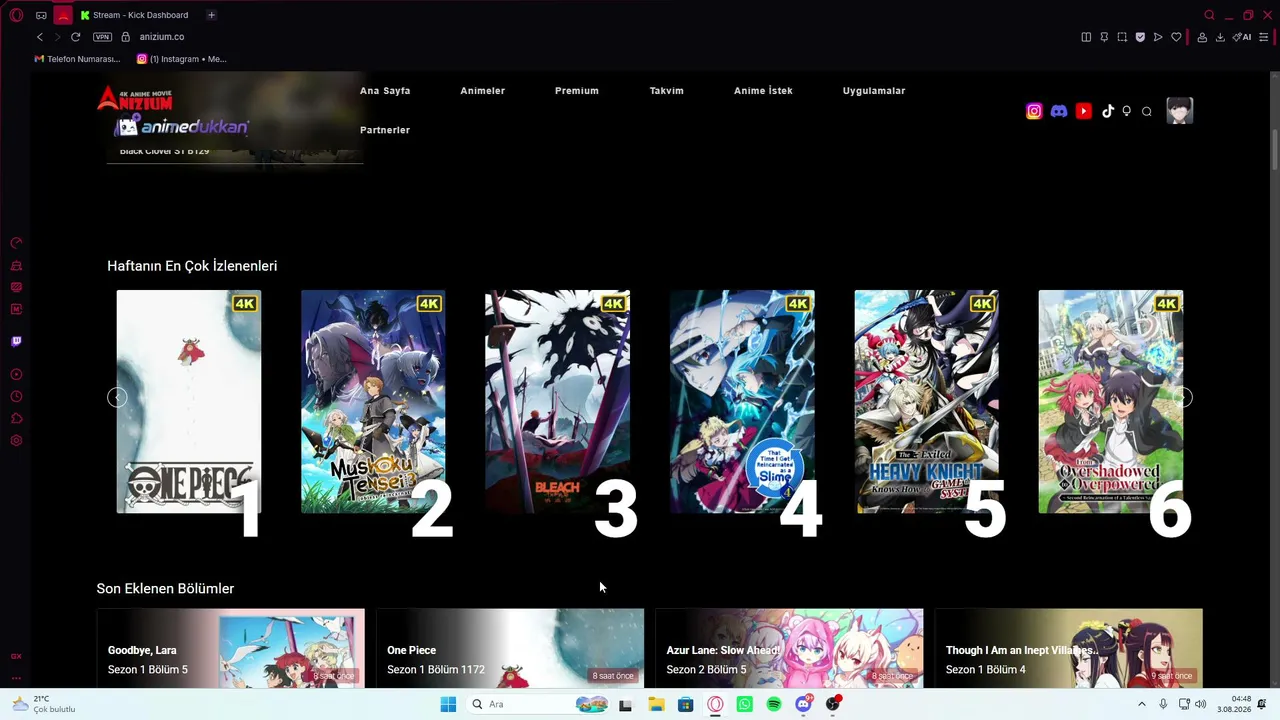Open the Exiled Heavy Knight poster

[927, 402]
